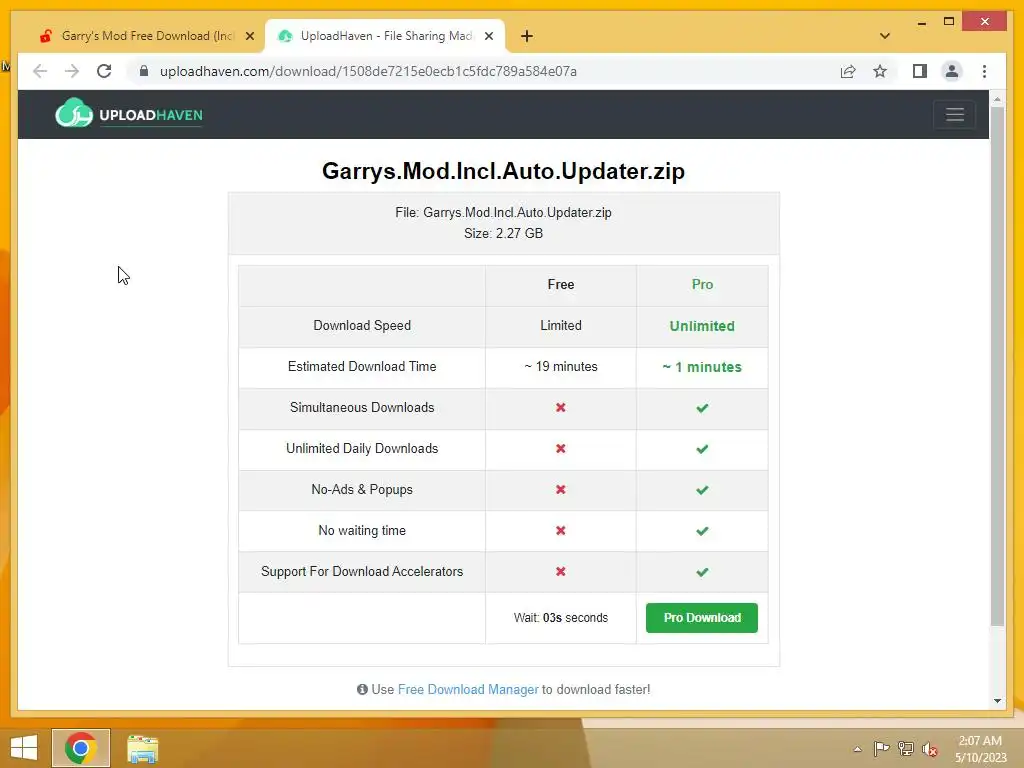Screen dimensions: 1024x768
Task: Click the red X in Unlimited Daily Downloads row
Action: tap(560, 449)
